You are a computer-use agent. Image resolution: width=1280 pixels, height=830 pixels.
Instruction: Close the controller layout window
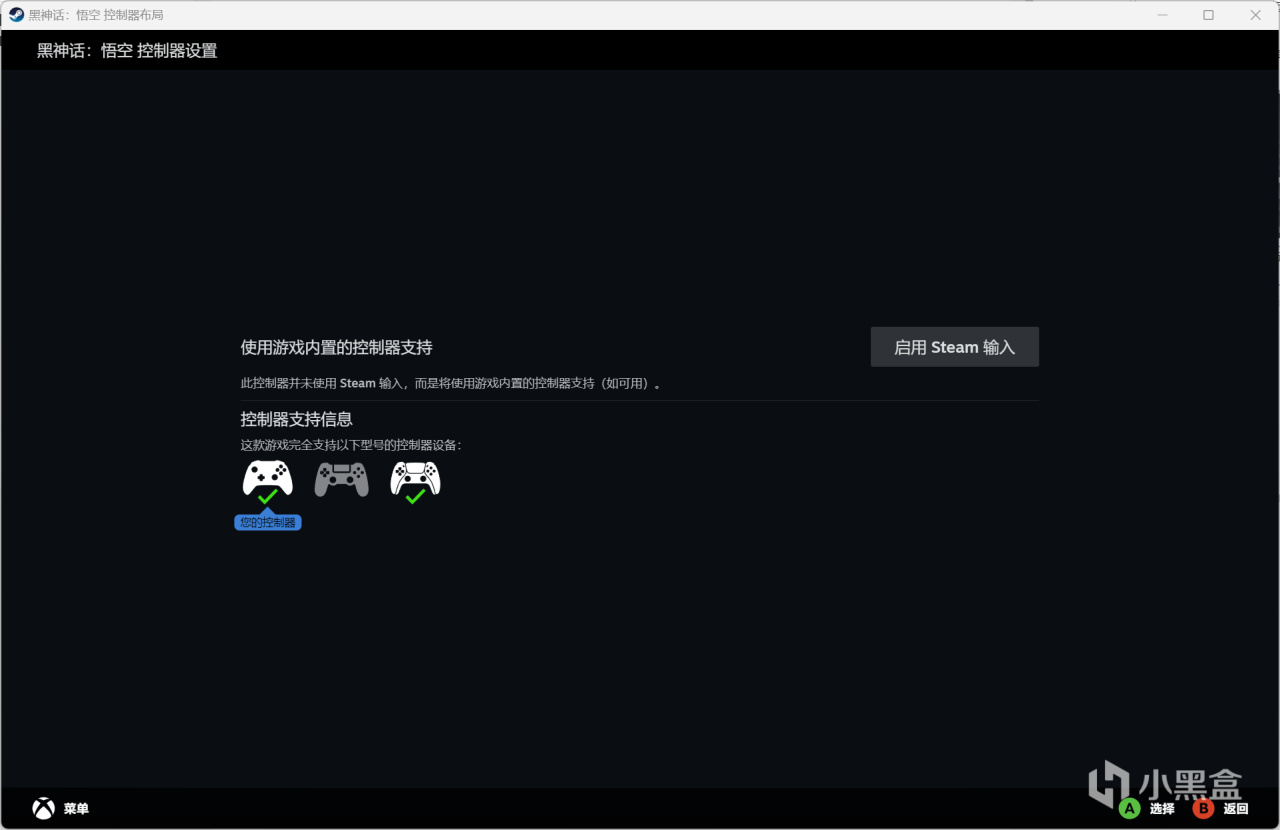[1255, 15]
